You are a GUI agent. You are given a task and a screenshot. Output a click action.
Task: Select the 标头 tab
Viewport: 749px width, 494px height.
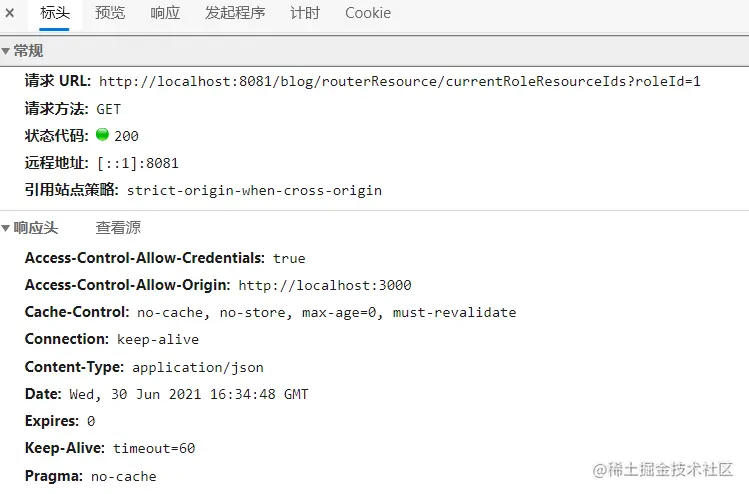click(54, 13)
